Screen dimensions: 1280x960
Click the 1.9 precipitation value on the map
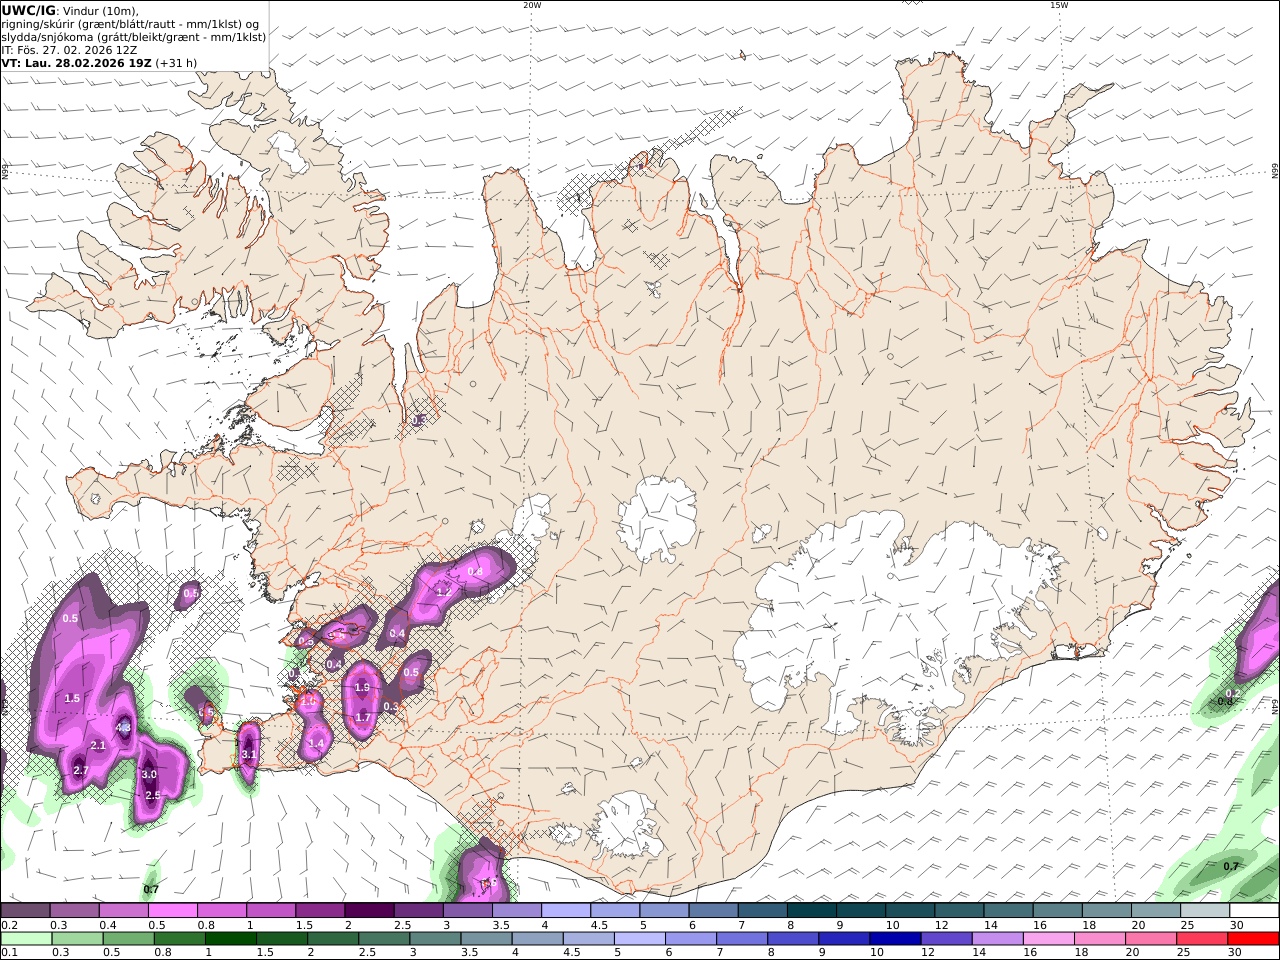coord(362,688)
